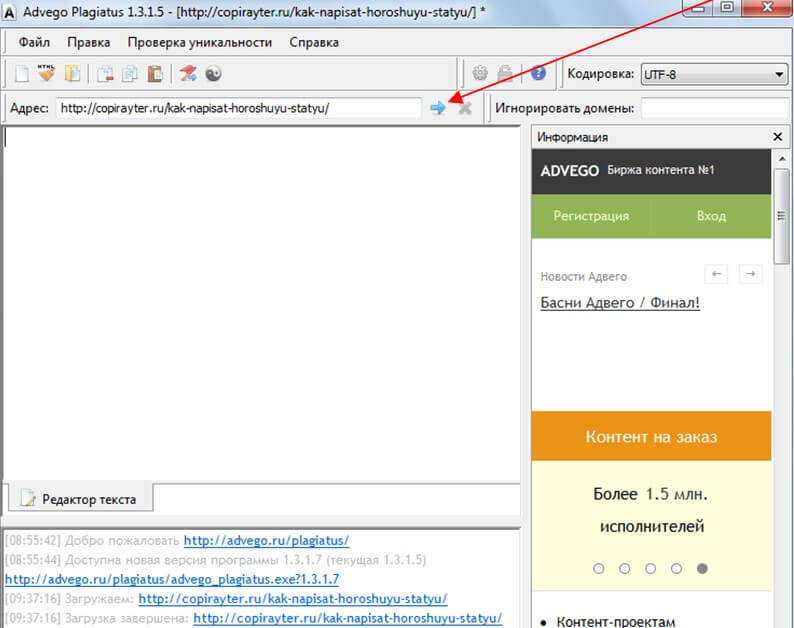Open the Проверка уникальности menu
The image size is (794, 628).
(x=200, y=43)
